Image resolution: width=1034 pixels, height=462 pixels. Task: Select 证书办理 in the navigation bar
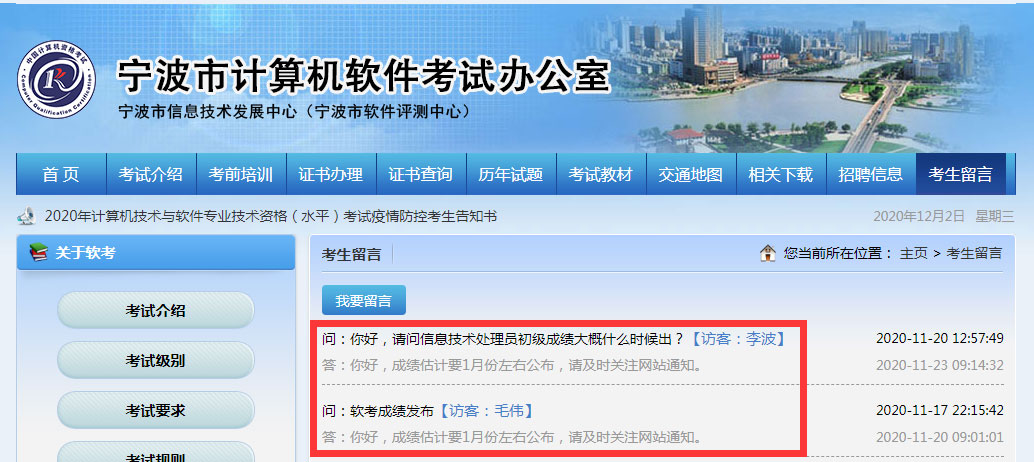(331, 174)
